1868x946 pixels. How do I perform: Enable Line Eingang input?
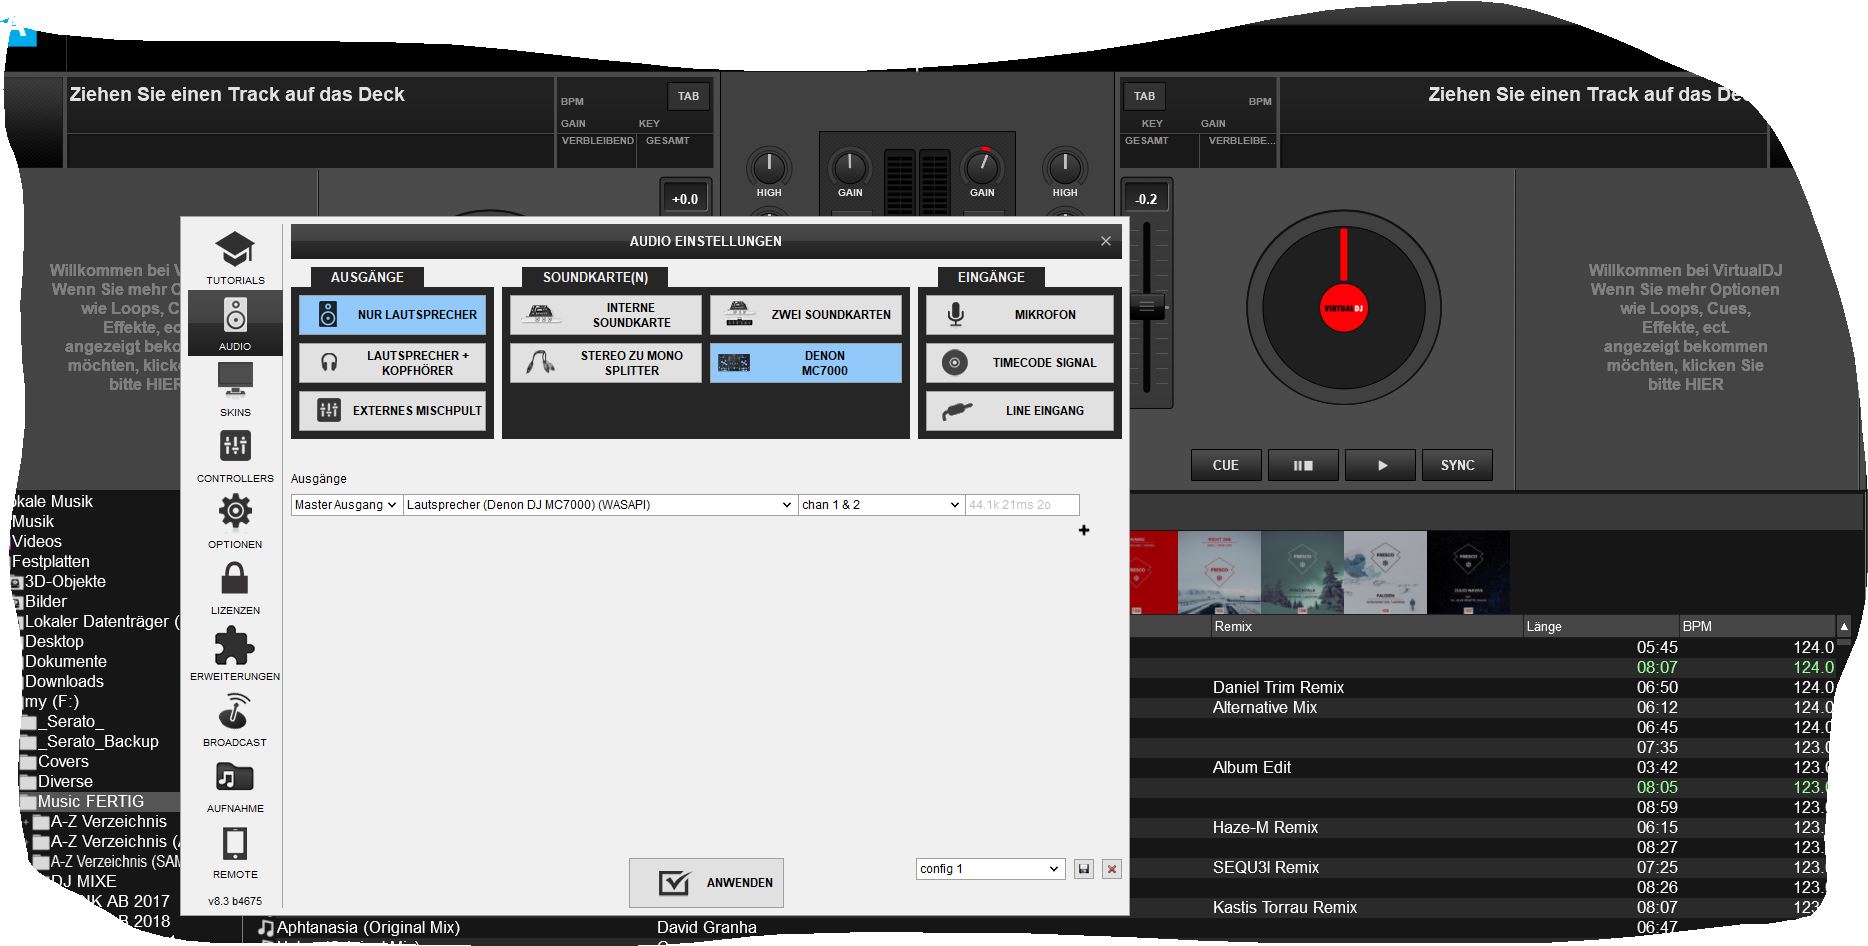point(1020,410)
